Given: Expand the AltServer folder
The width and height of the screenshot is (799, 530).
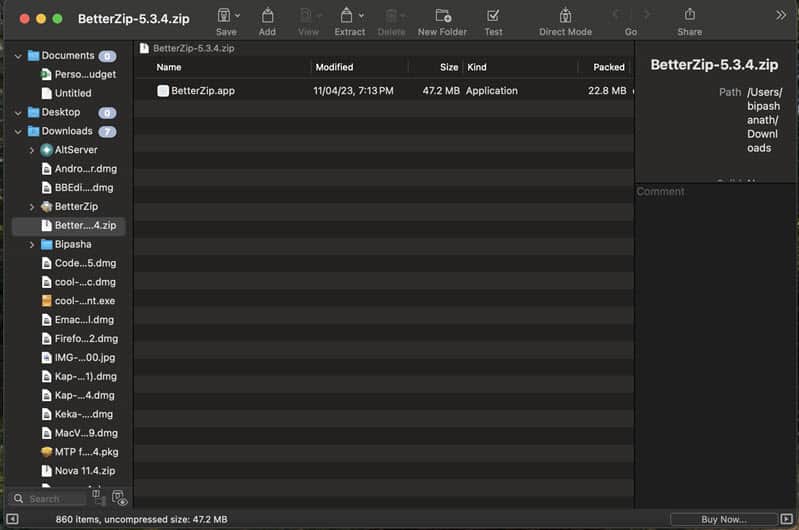Looking at the screenshot, I should point(32,150).
